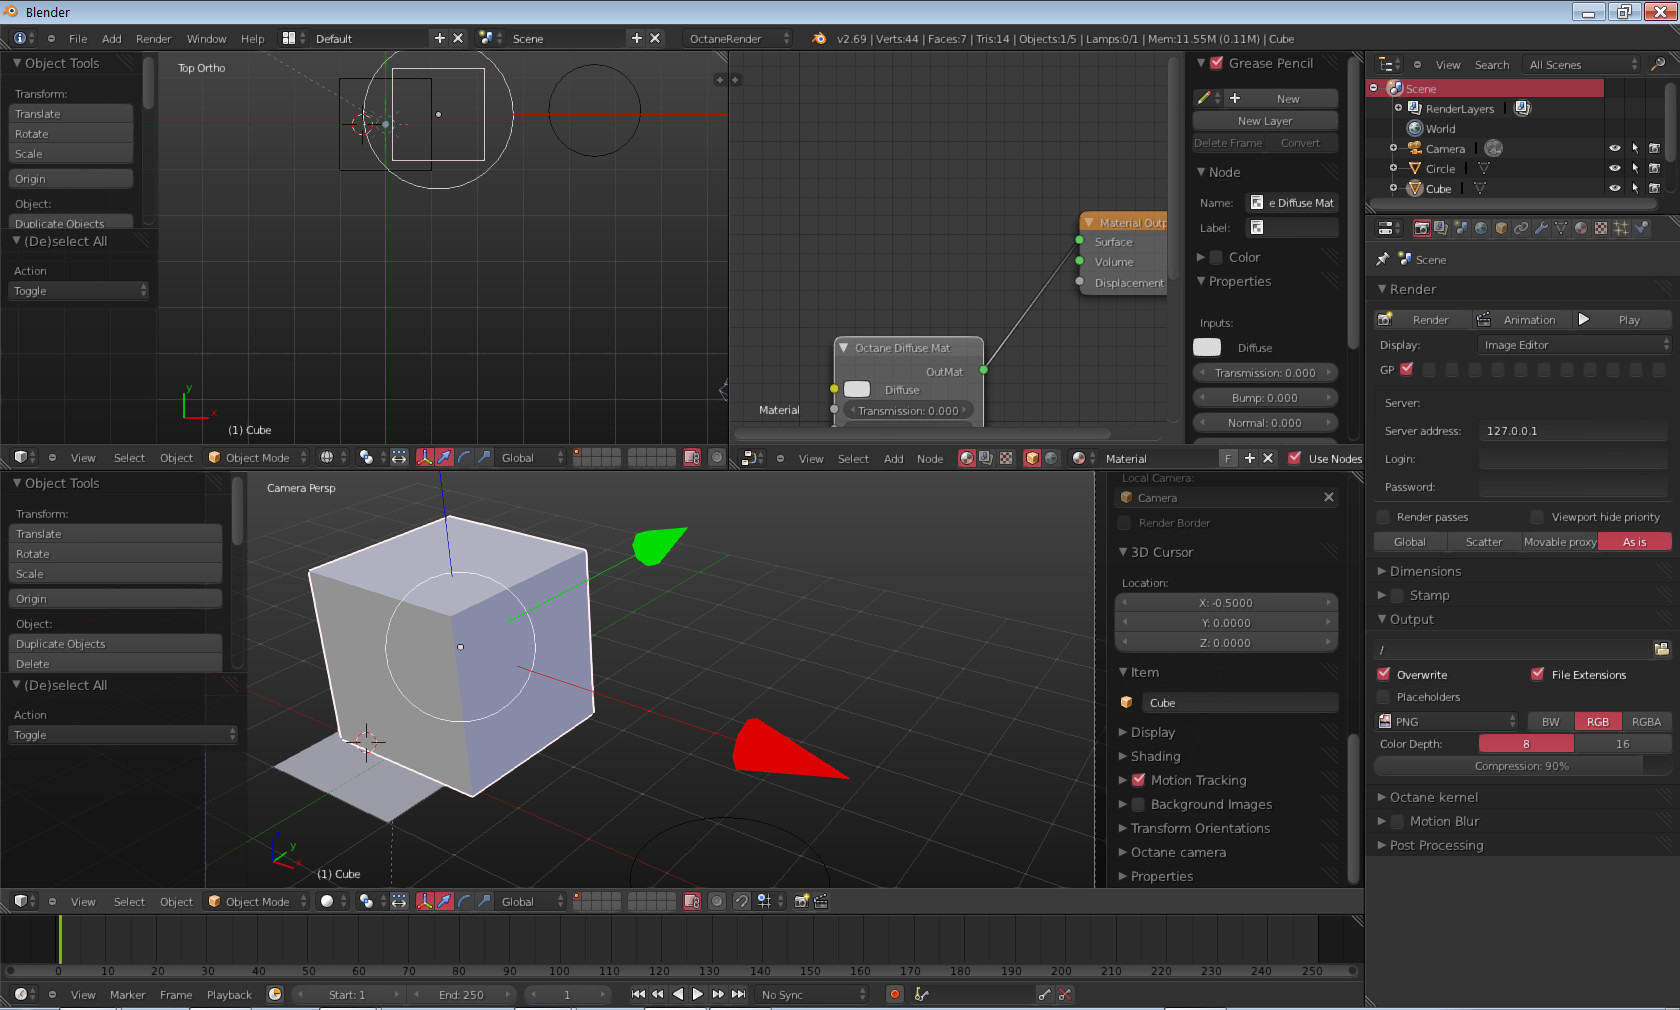Viewport: 1680px width, 1010px height.
Task: Uncheck the Motion Tracking checkbox
Action: pyautogui.click(x=1138, y=780)
